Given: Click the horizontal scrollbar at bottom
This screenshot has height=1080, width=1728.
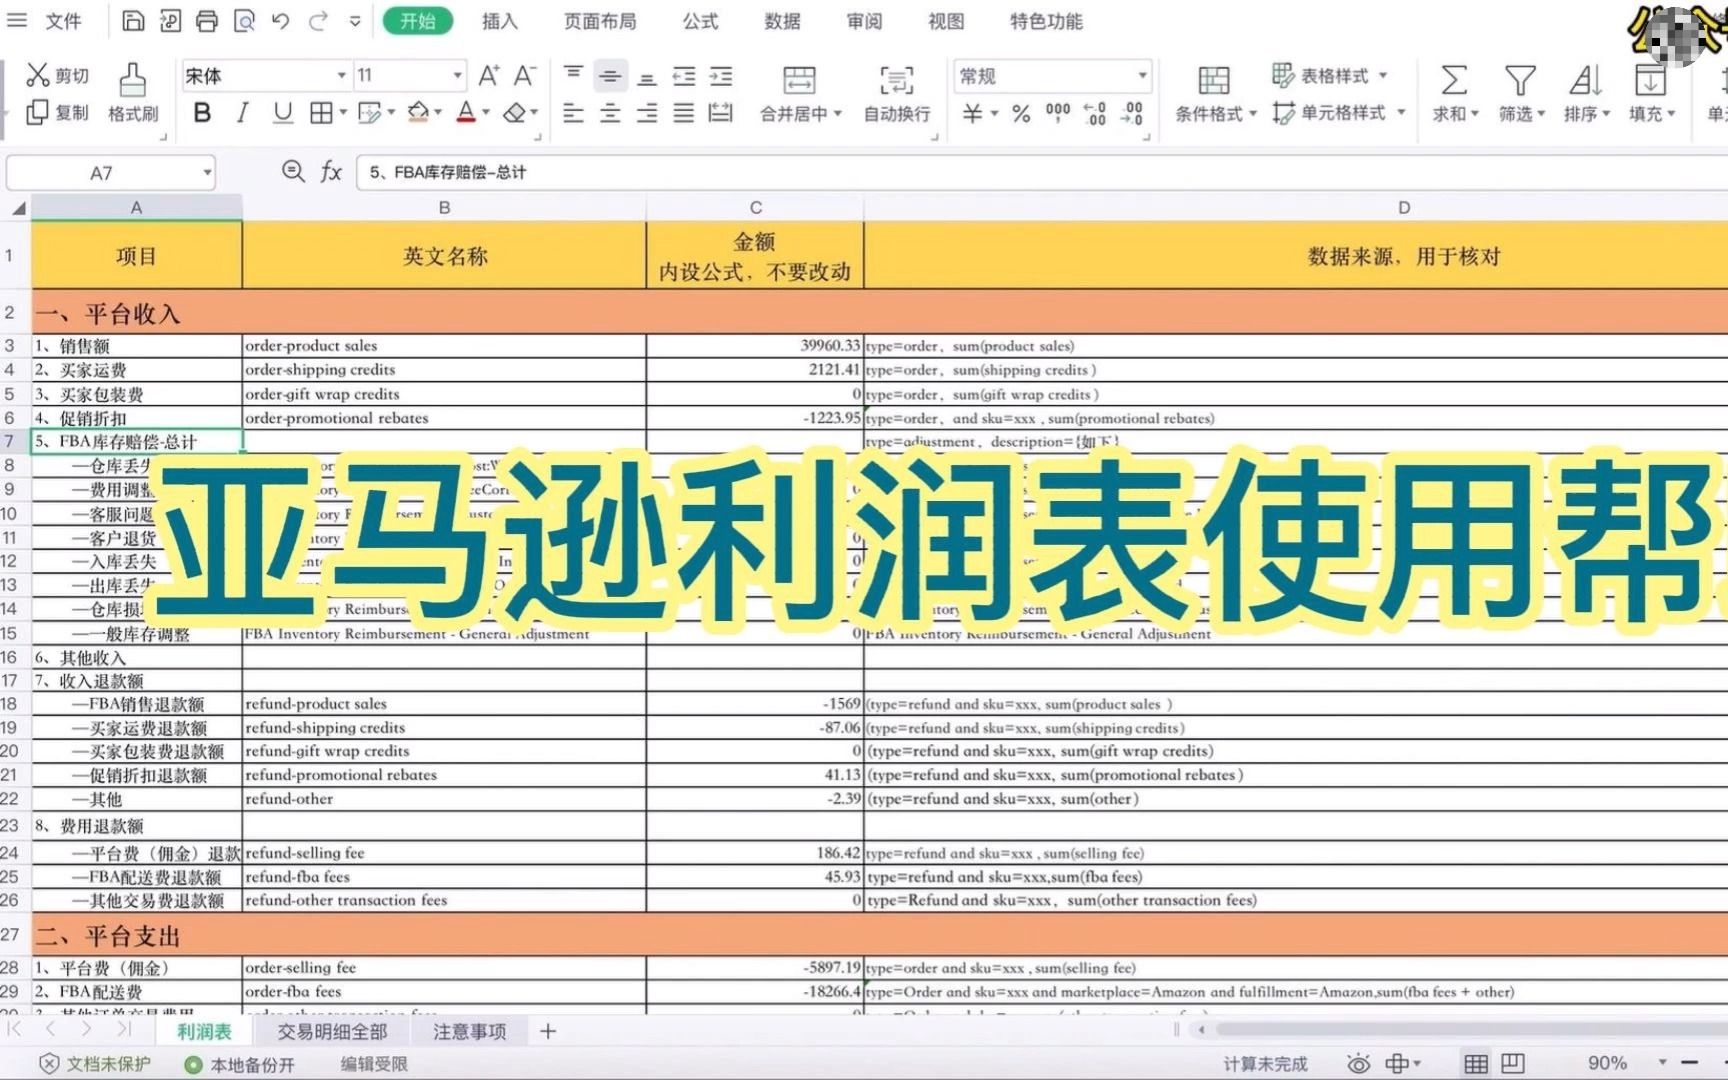Looking at the screenshot, I should (1470, 1029).
